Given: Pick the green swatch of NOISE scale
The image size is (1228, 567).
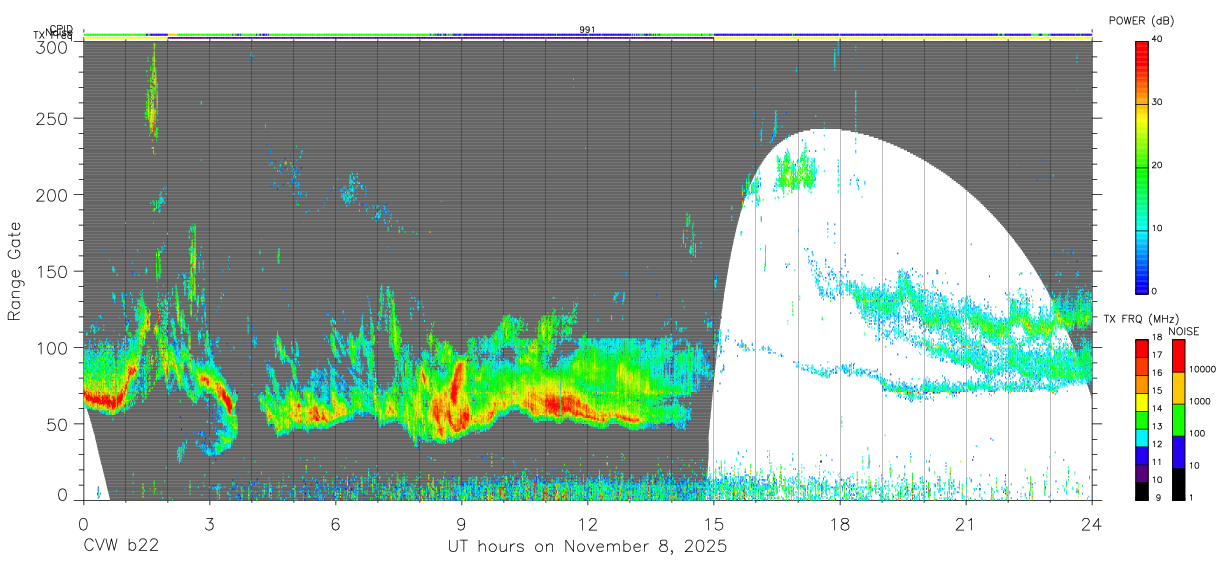Looking at the screenshot, I should coord(1177,420).
